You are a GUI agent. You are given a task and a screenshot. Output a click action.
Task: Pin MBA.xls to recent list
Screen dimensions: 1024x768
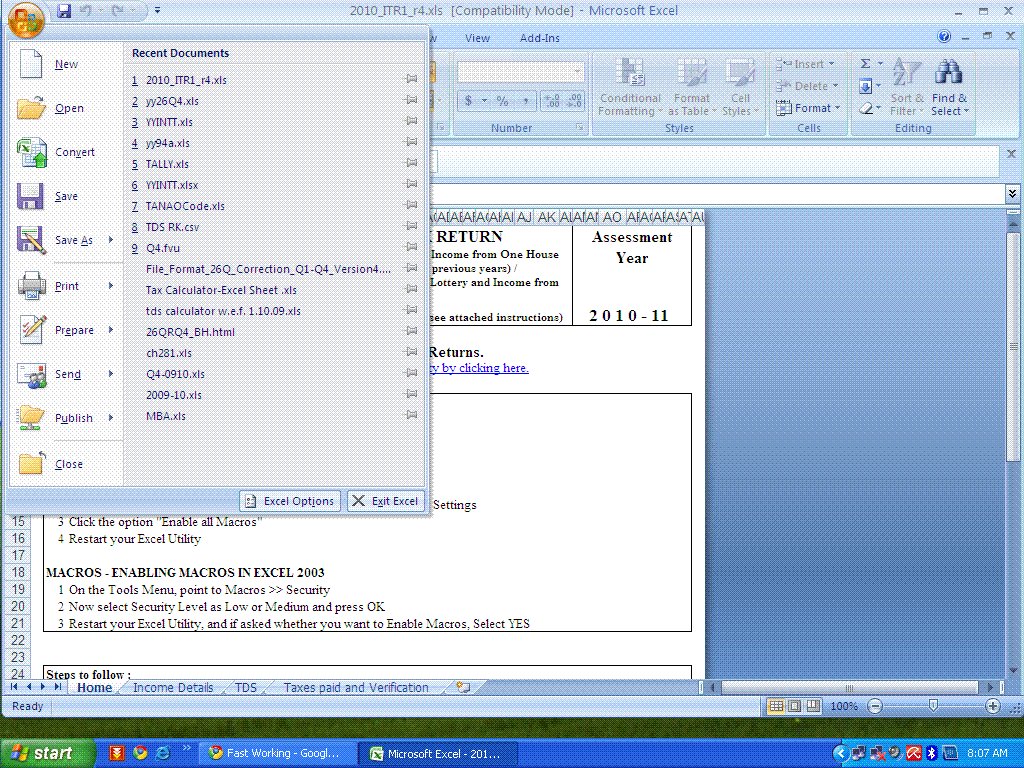411,415
